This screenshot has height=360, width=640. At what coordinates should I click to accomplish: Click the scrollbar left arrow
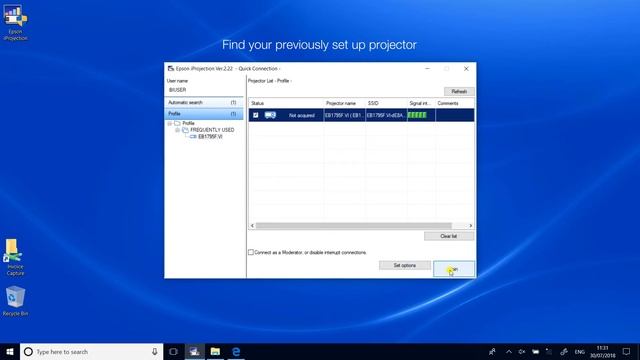coord(252,226)
